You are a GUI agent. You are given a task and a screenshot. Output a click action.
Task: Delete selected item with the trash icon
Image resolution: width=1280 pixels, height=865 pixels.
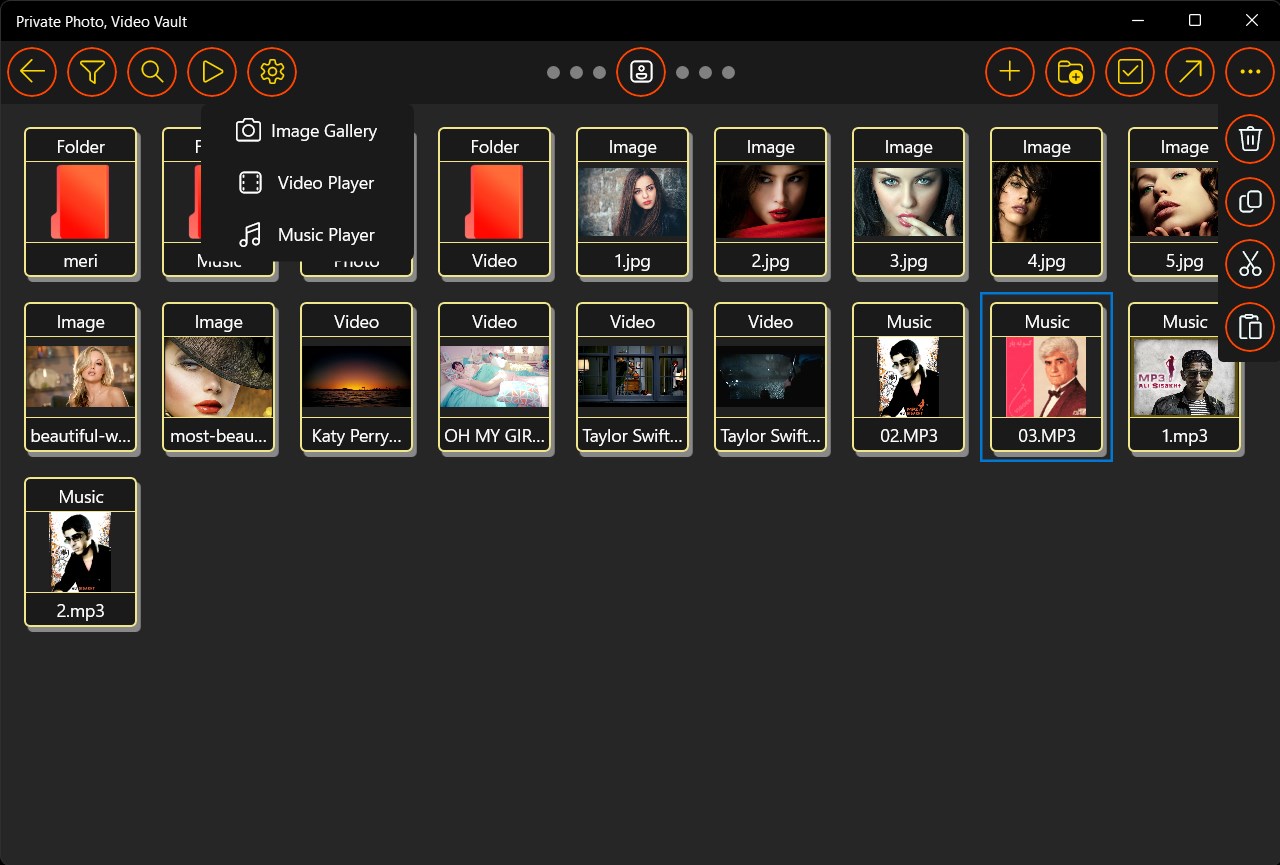1249,139
